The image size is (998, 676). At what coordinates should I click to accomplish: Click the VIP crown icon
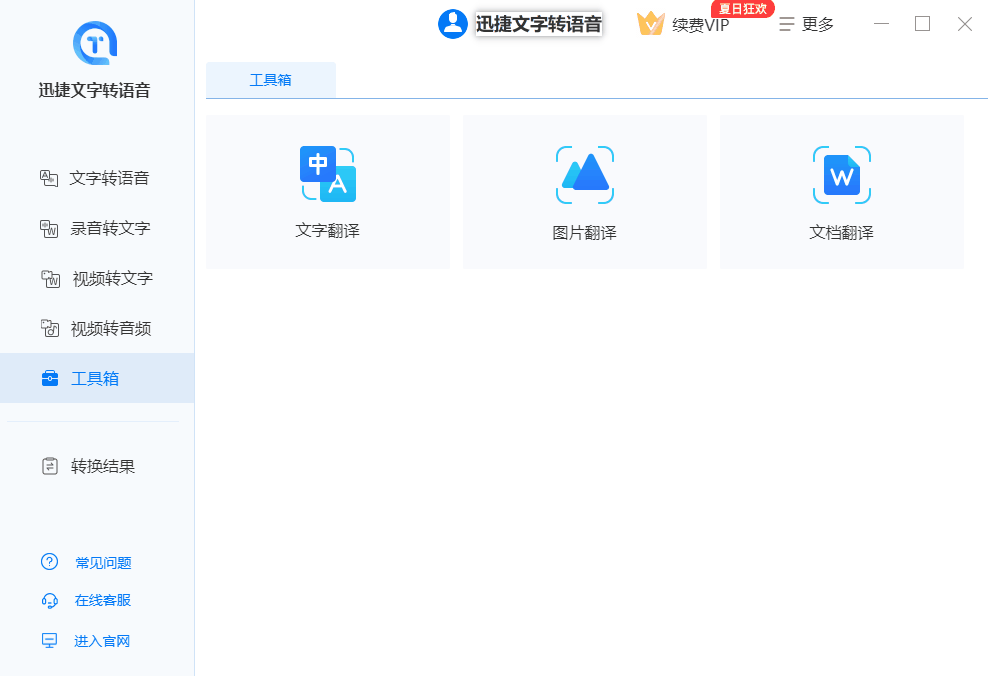pos(650,24)
